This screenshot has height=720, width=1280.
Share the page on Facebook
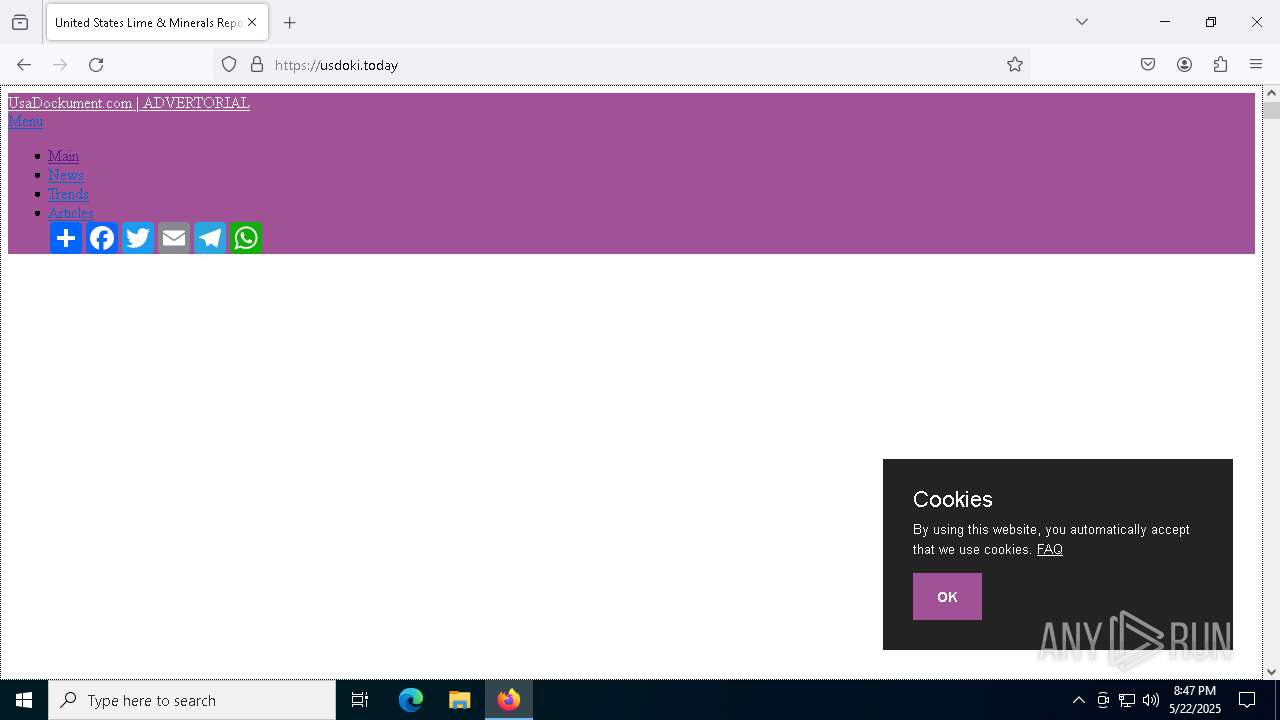[x=102, y=238]
